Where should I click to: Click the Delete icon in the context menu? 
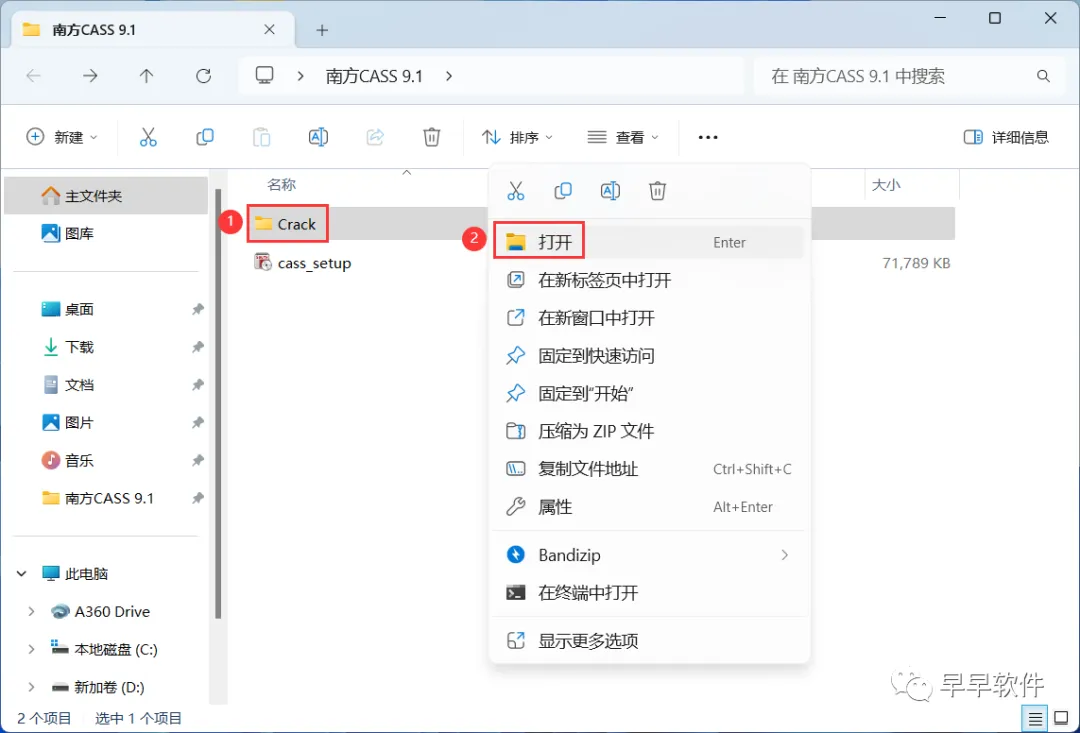tap(657, 190)
